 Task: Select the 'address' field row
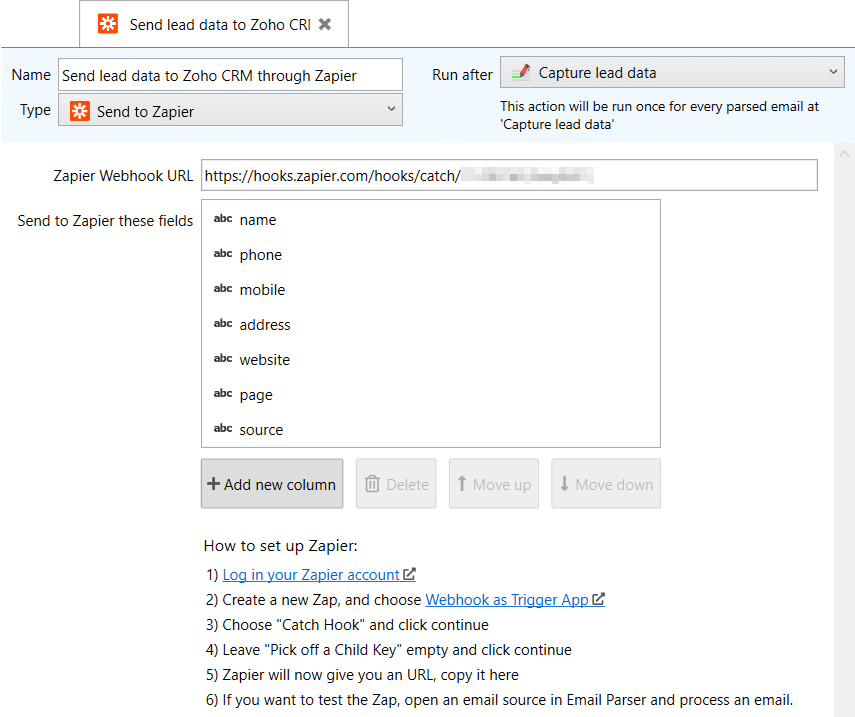[x=431, y=324]
